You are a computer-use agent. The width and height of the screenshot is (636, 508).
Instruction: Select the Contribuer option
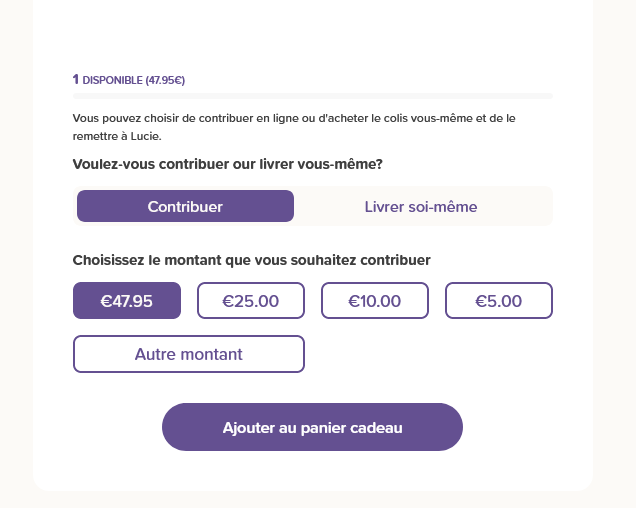click(x=185, y=206)
